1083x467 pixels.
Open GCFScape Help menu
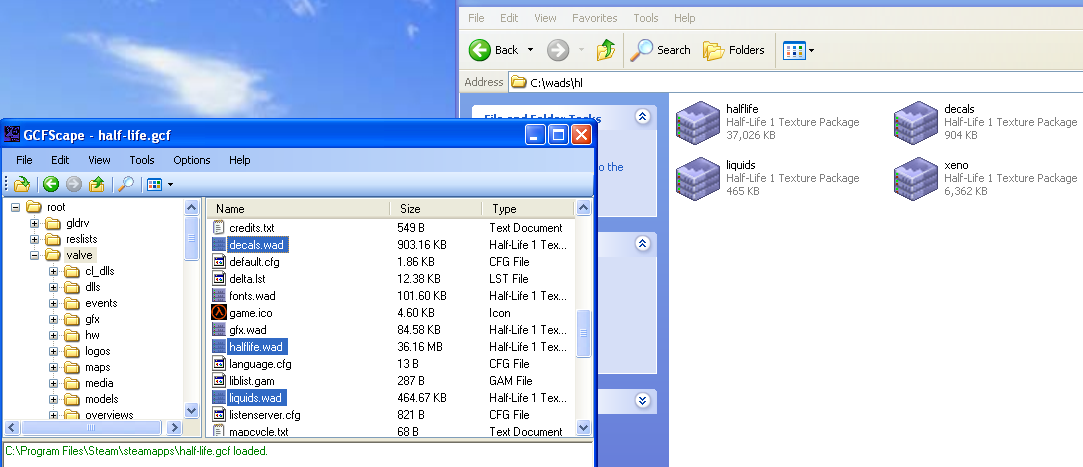click(x=240, y=160)
